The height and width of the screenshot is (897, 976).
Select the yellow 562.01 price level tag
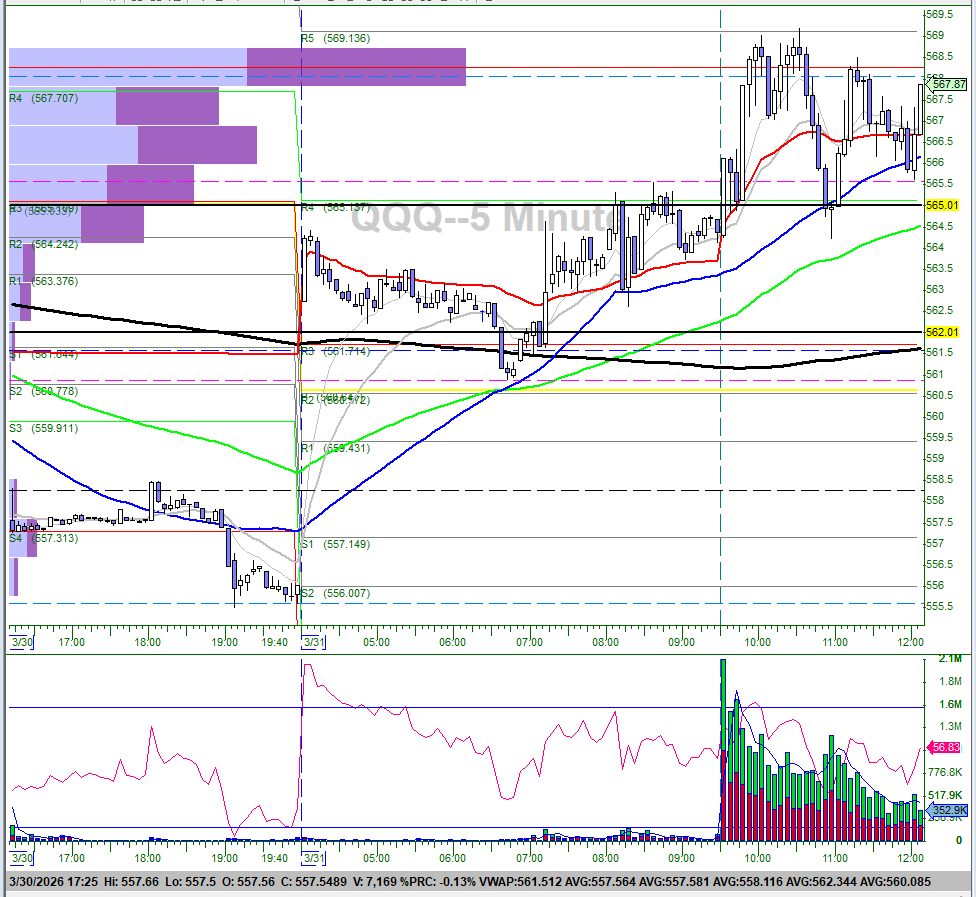(x=942, y=332)
